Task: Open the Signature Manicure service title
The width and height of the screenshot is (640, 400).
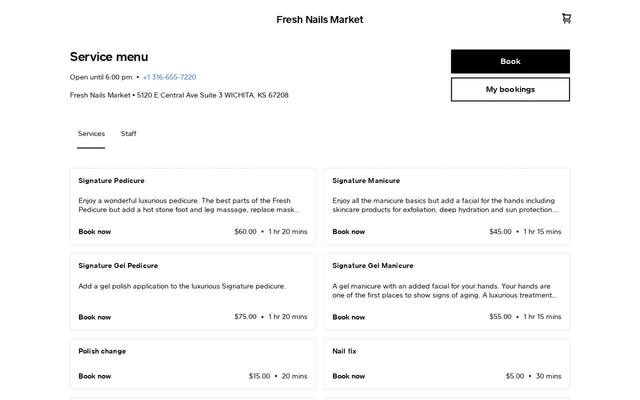Action: pos(366,180)
